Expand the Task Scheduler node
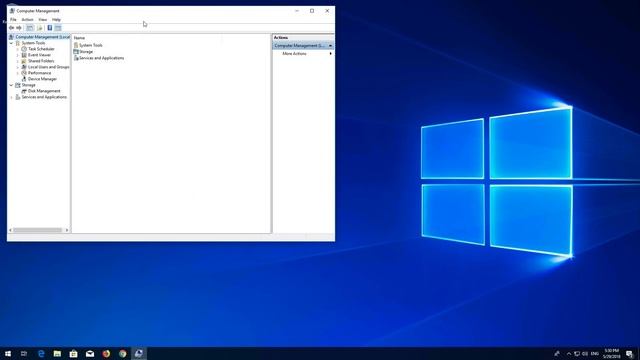This screenshot has height=360, width=640. [x=18, y=49]
